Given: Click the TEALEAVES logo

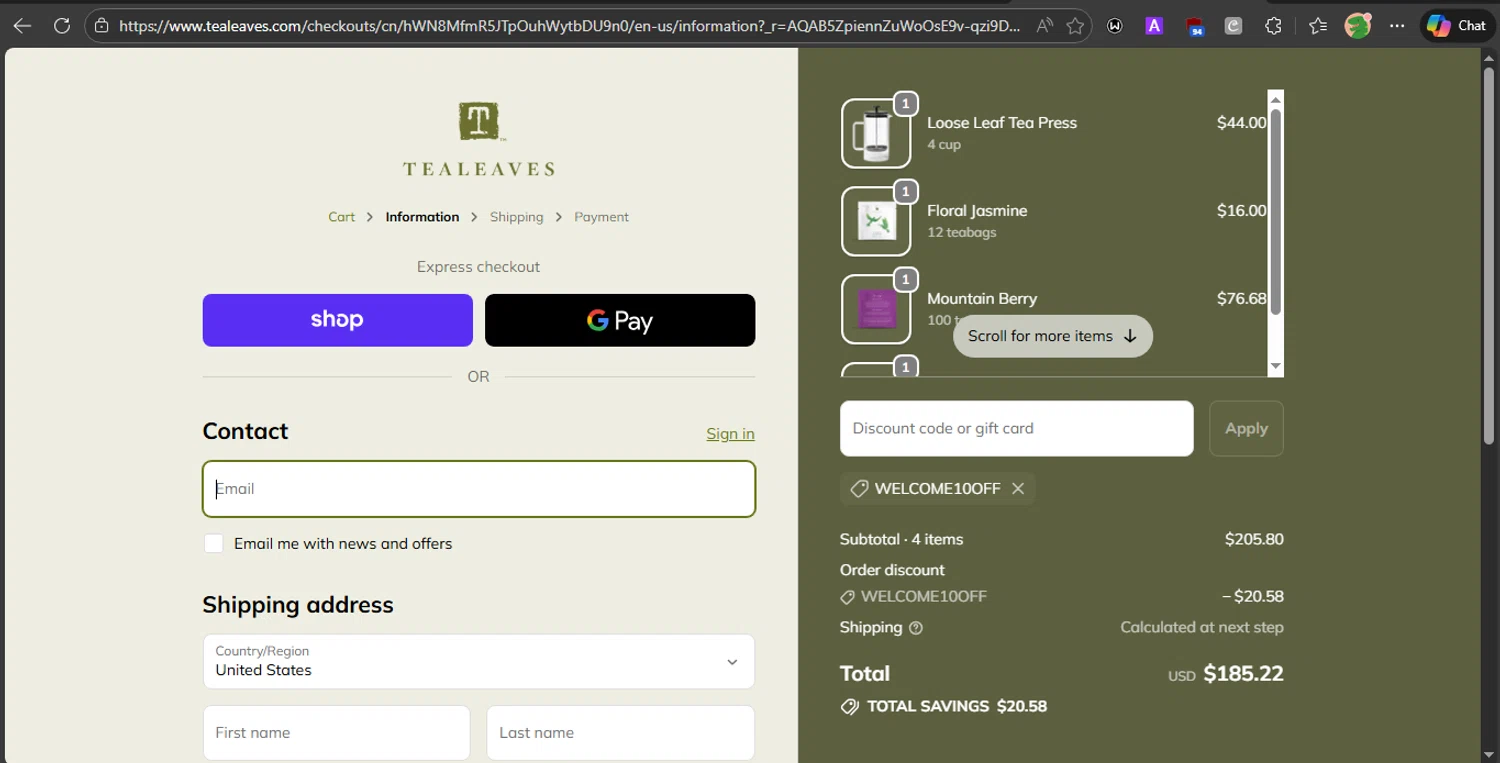Looking at the screenshot, I should 479,139.
